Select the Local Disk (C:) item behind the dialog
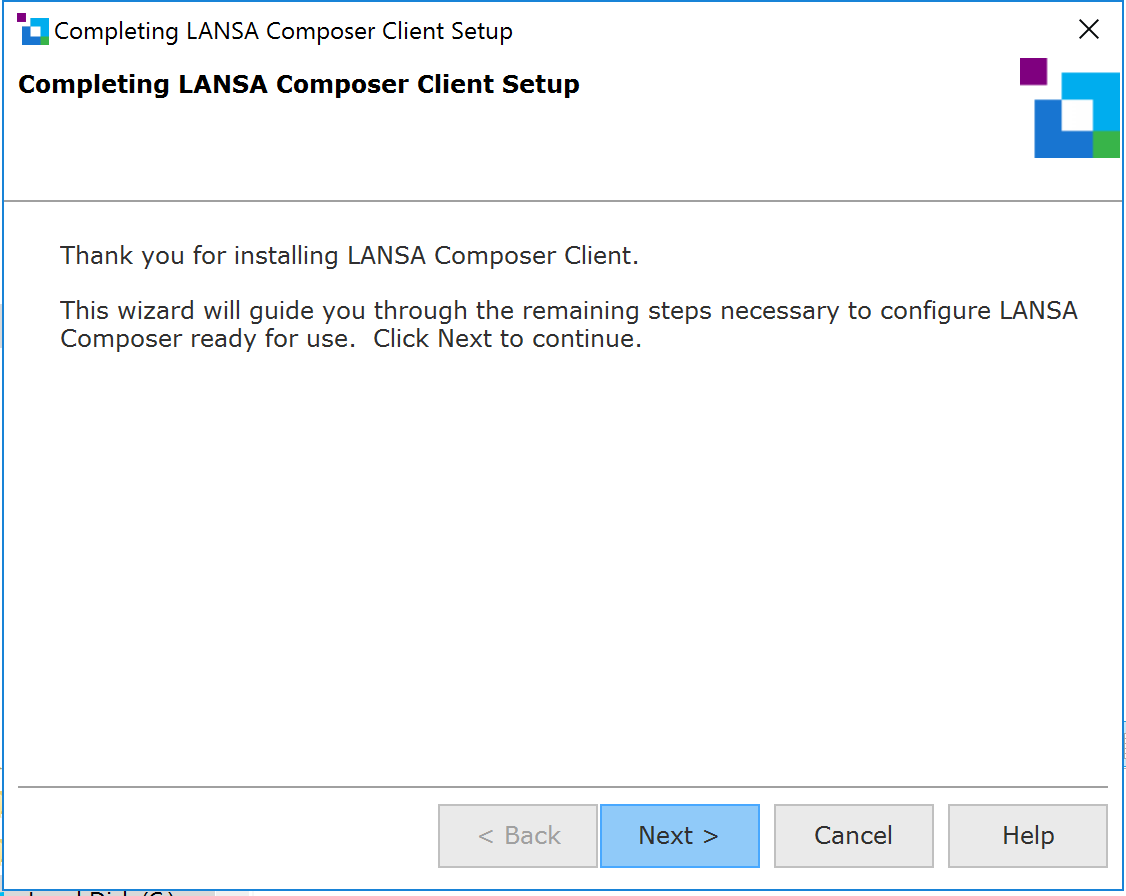The width and height of the screenshot is (1126, 896). pyautogui.click(x=100, y=892)
